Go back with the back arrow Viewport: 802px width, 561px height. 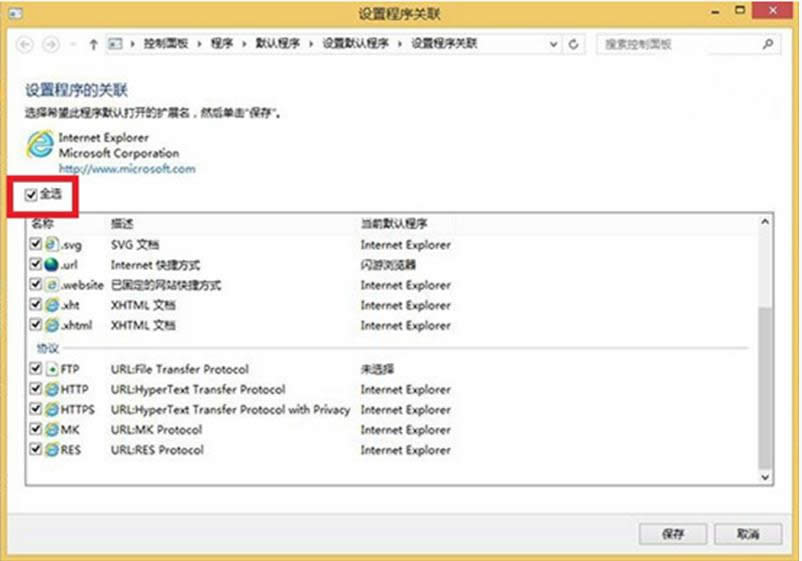pos(25,44)
